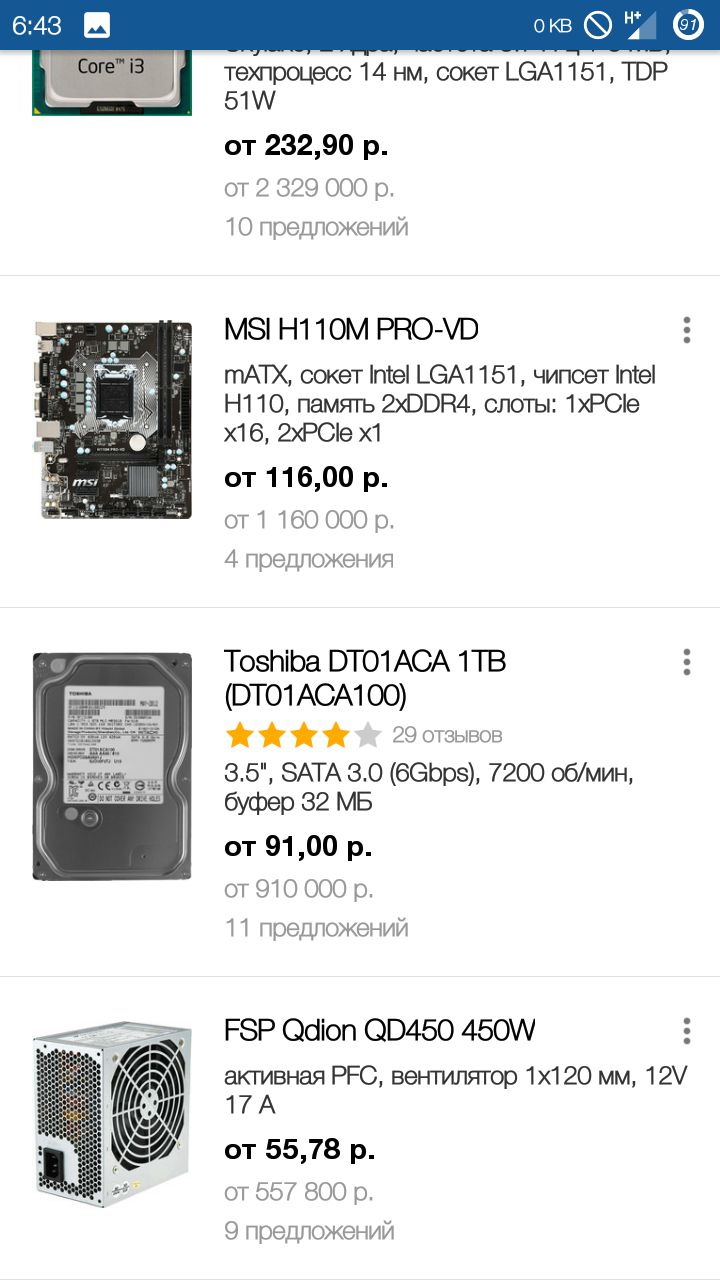This screenshot has height=1280, width=720.
Task: Open options menu for MSI H110M PRO-VD
Action: click(x=686, y=330)
